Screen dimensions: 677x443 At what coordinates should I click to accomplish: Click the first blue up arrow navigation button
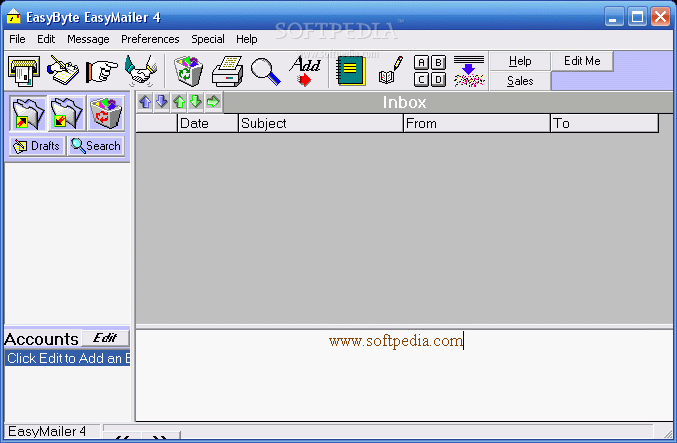click(146, 102)
